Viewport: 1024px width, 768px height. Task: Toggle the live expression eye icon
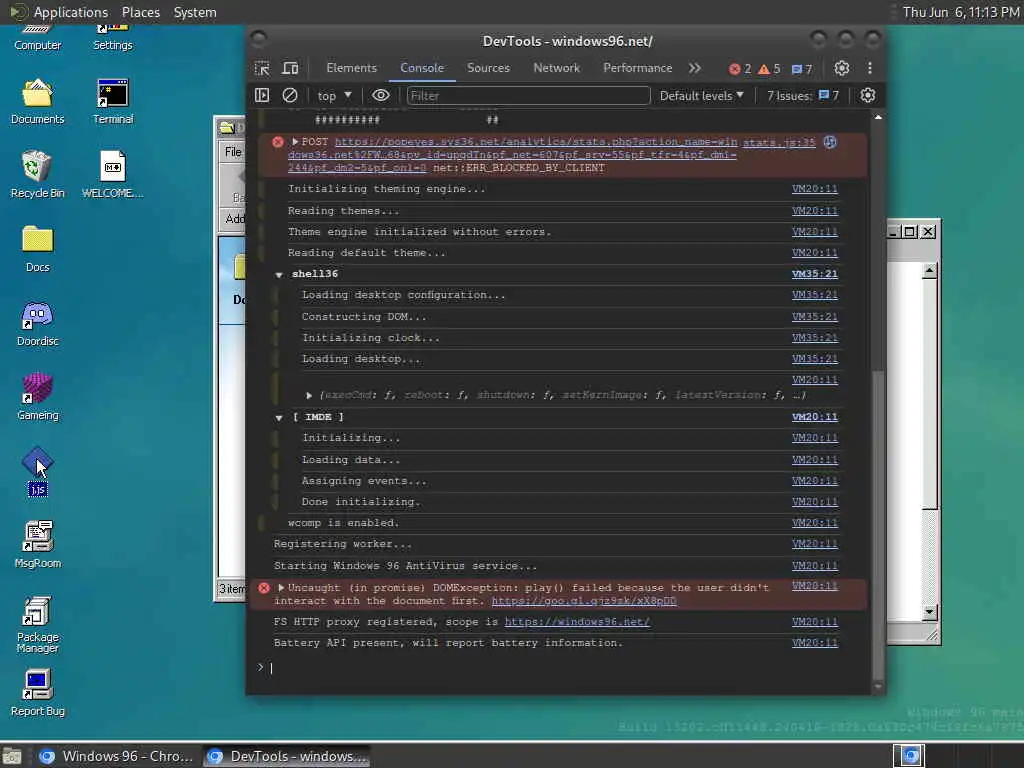pyautogui.click(x=381, y=95)
